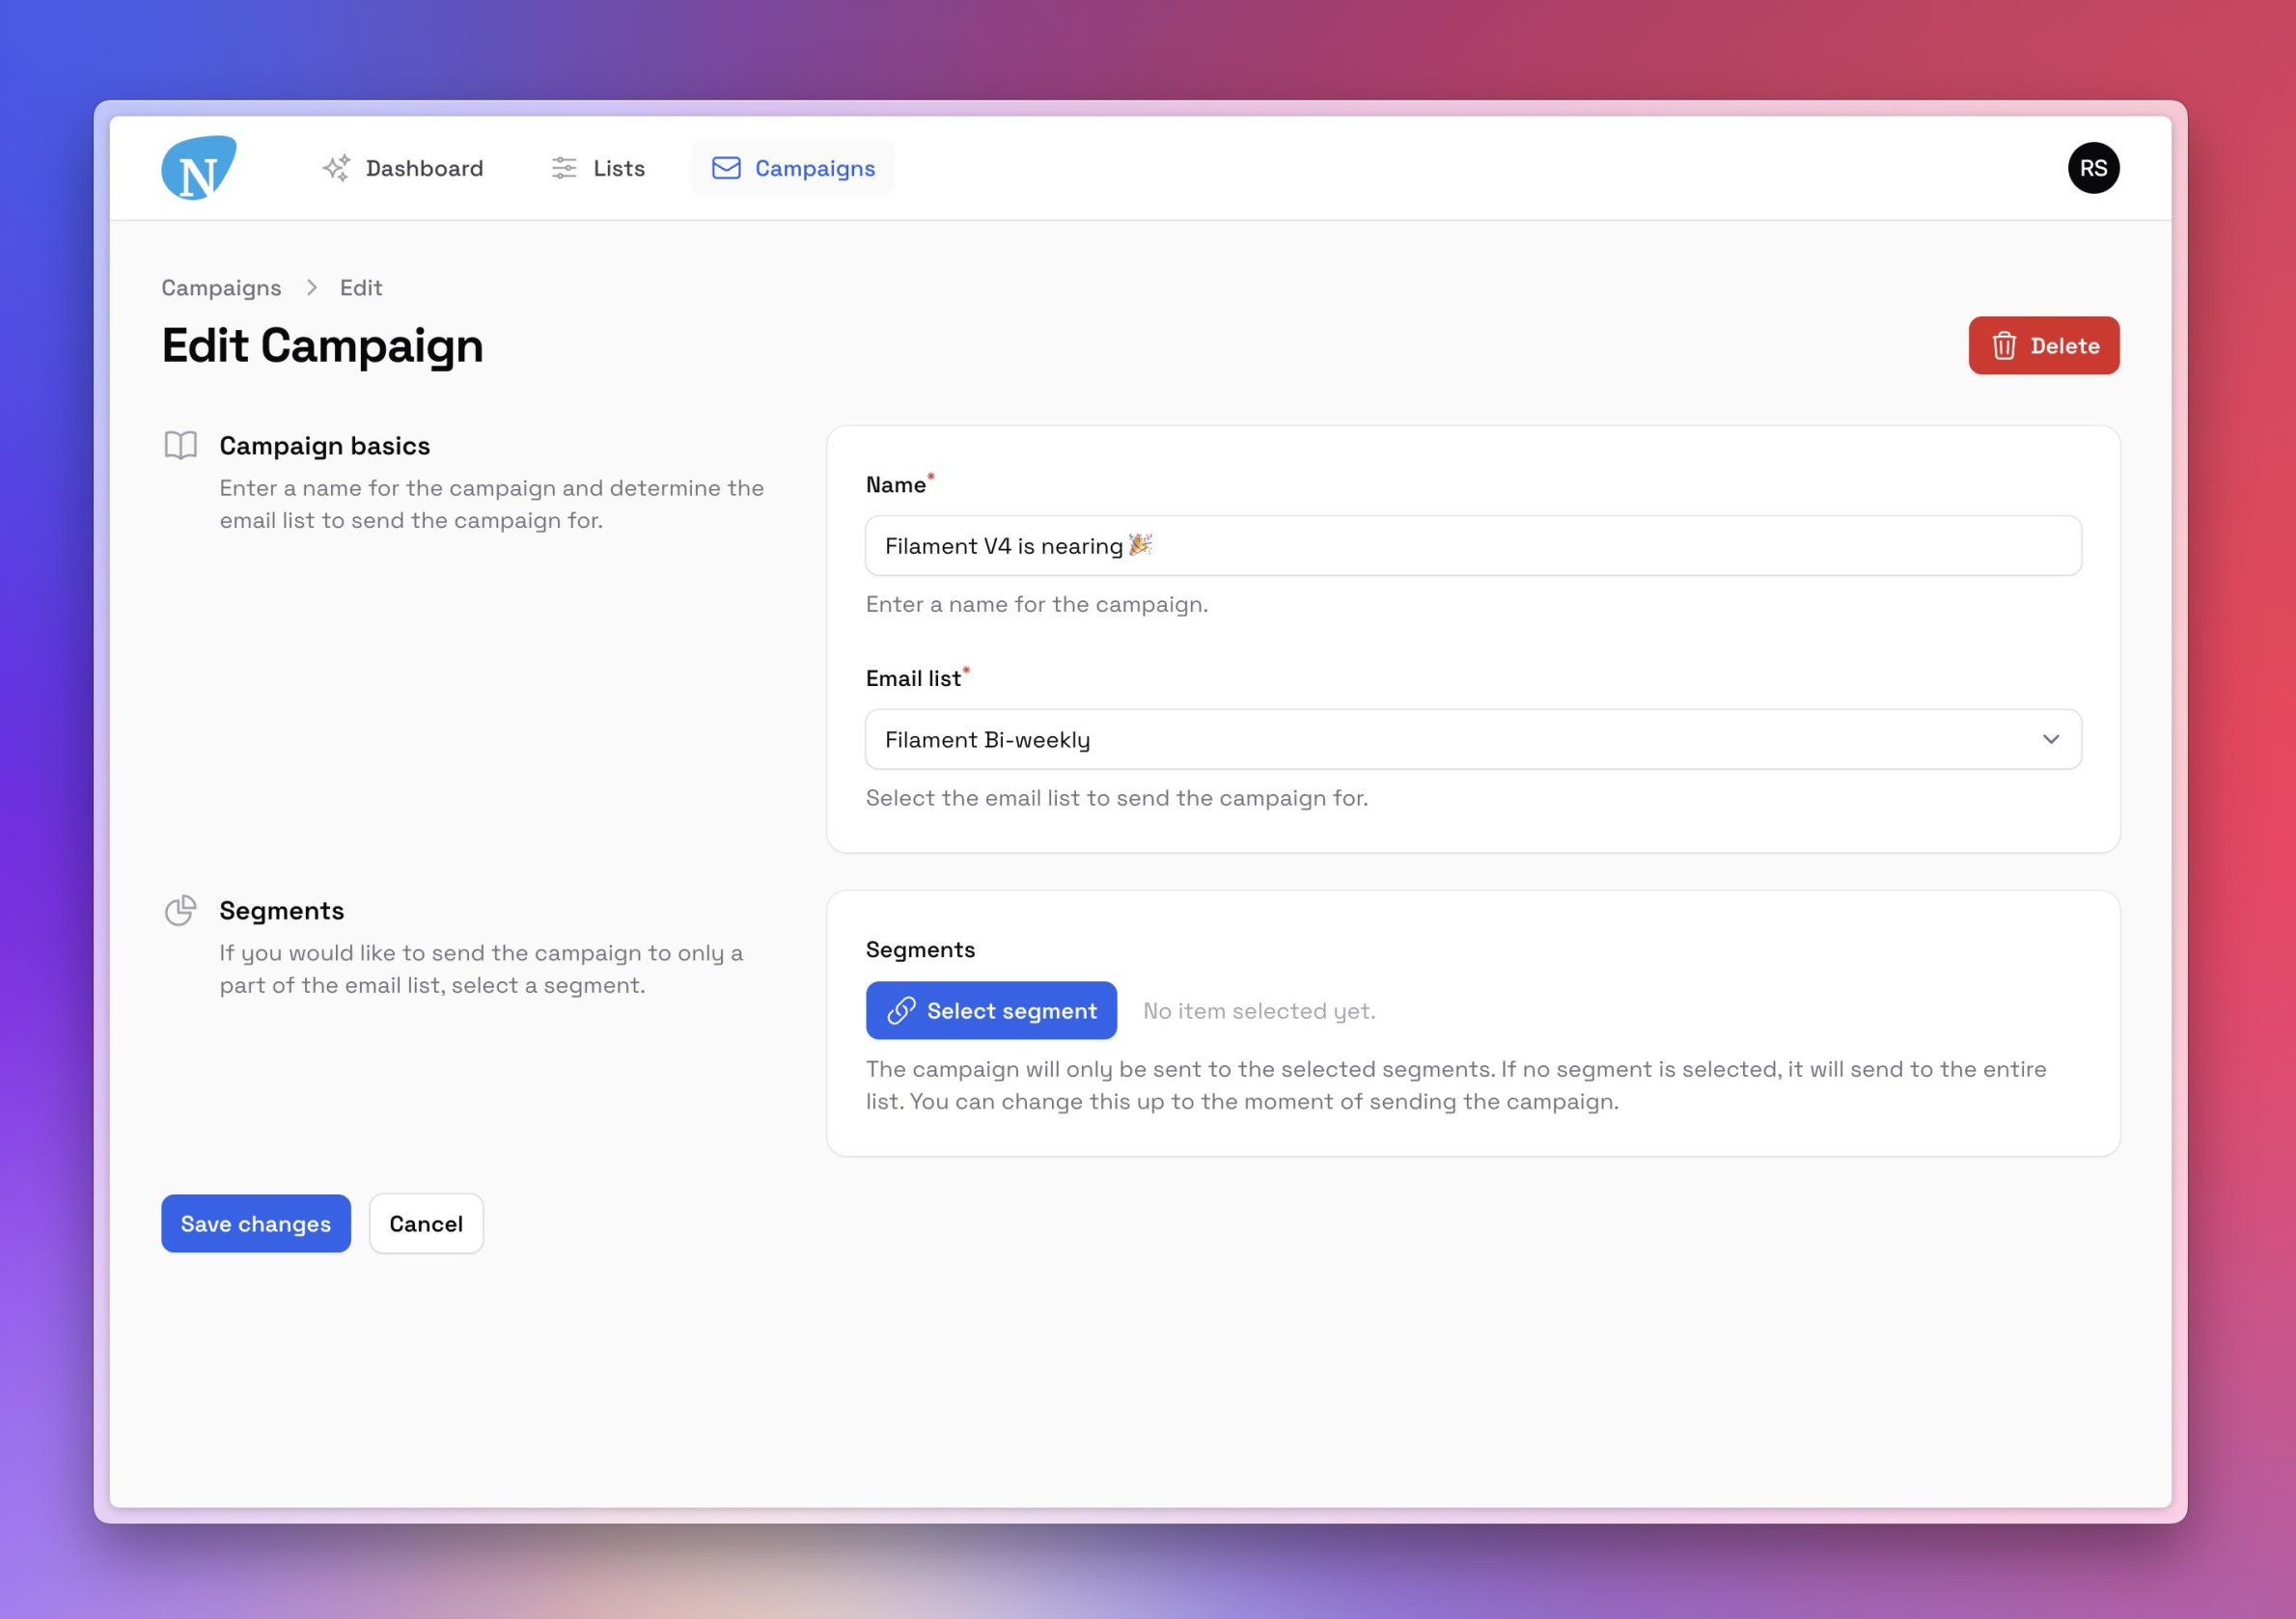Screen dimensions: 2296x1619
Task: Click the Lists navigation icon
Action: point(565,167)
